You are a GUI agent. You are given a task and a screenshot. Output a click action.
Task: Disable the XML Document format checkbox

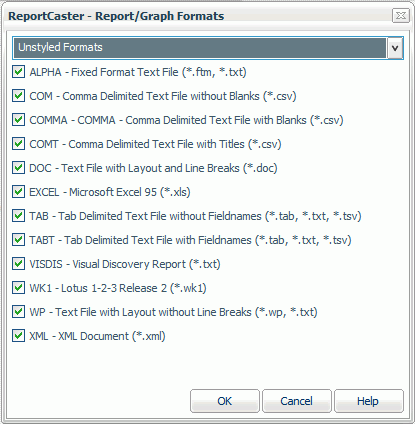pyautogui.click(x=18, y=336)
